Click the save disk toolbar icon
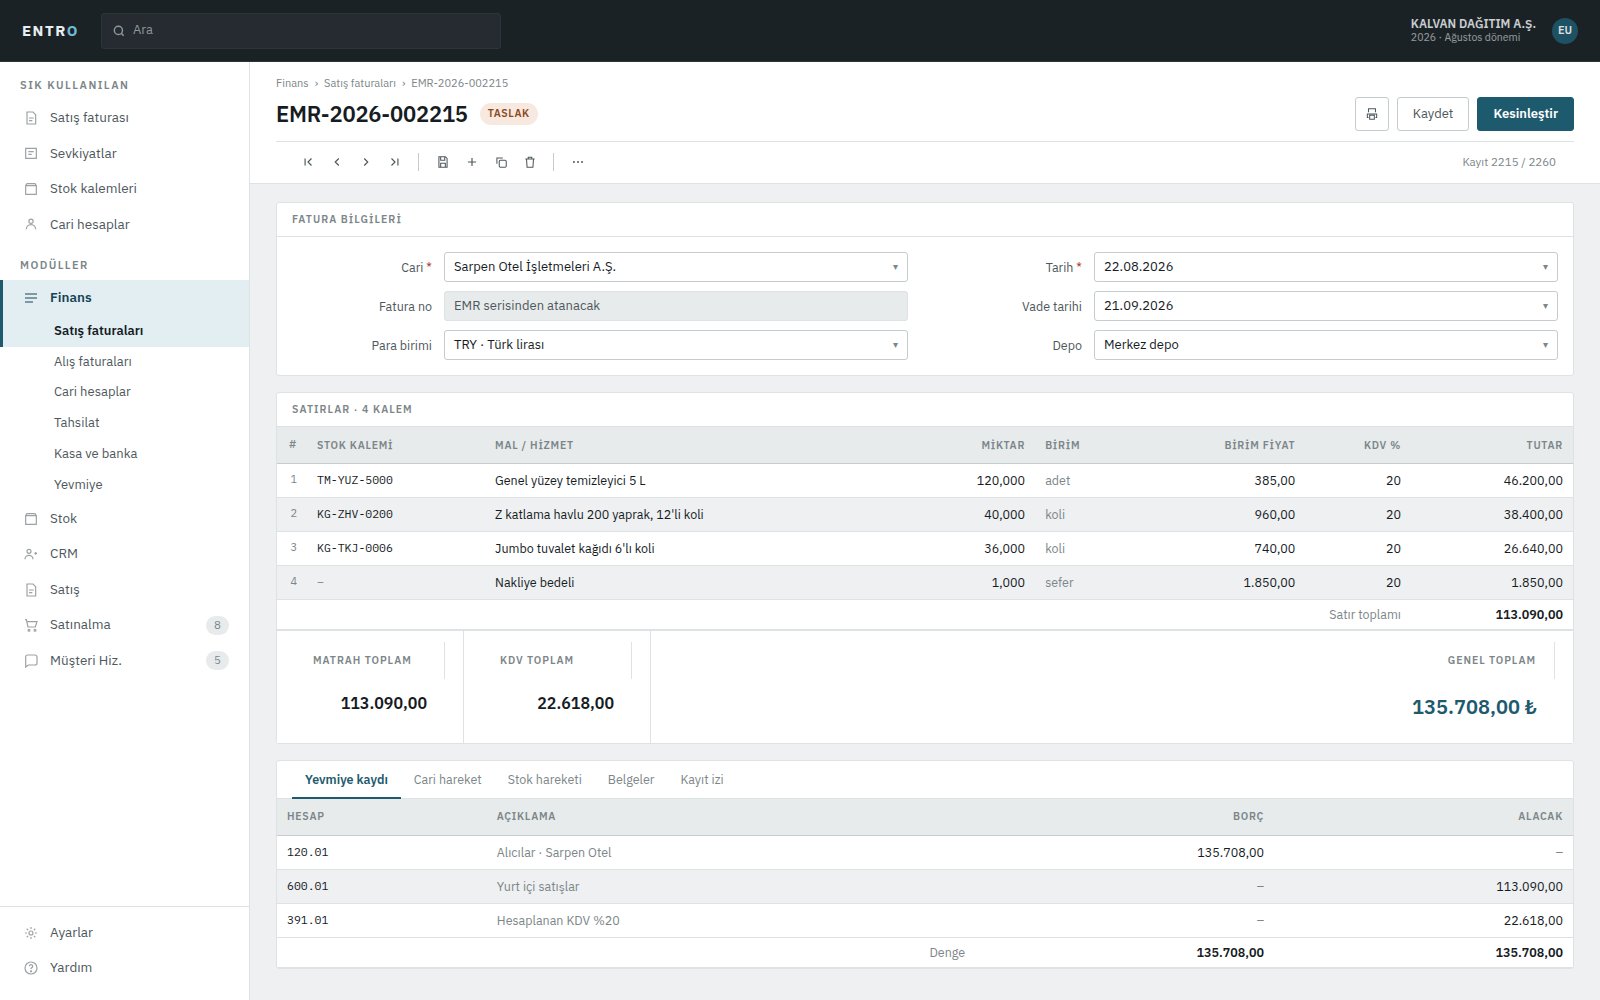 tap(443, 162)
